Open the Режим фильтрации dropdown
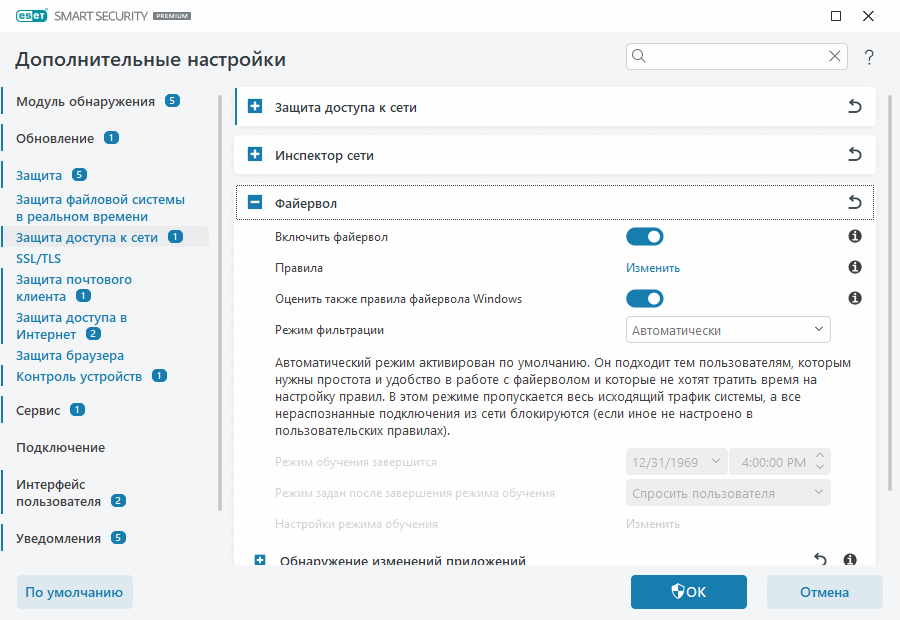900x620 pixels. [728, 329]
